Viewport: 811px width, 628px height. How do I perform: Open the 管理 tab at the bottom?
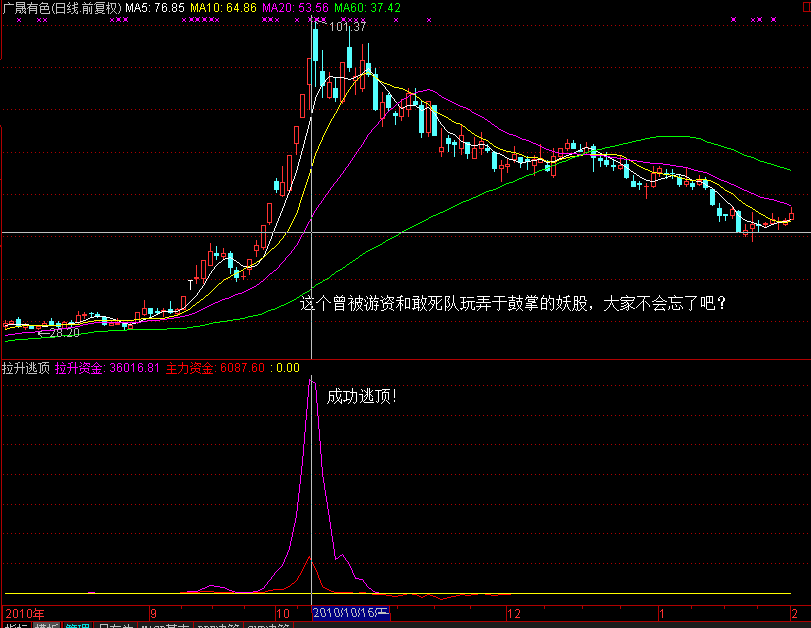click(78, 625)
